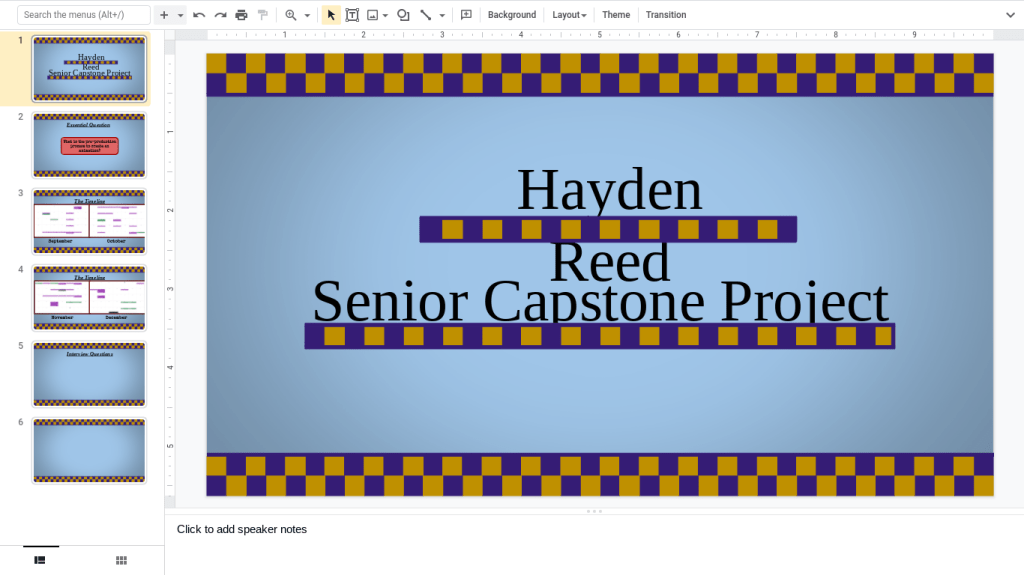Expand the Line tool dropdown arrow
This screenshot has height=575, width=1024.
(x=442, y=15)
